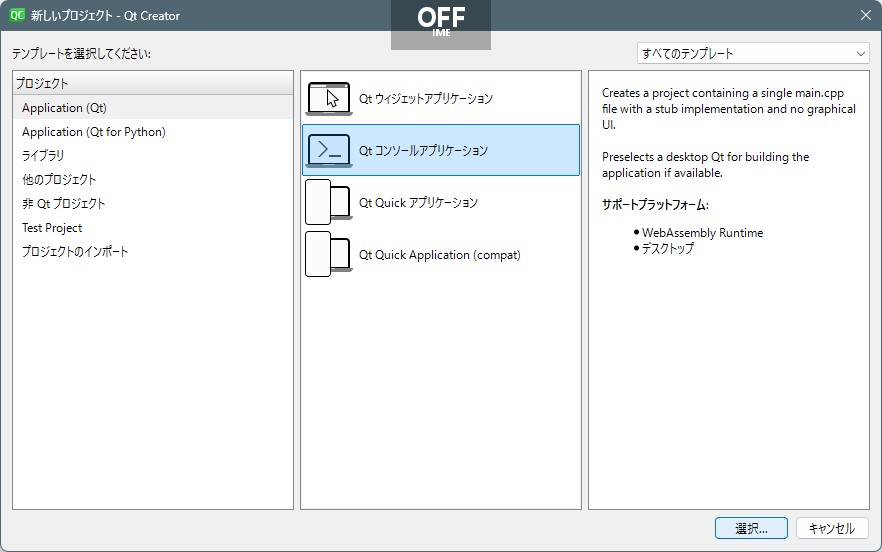Screen dimensions: 882x552
Task: Select Qt コンソールアプリケーション template label
Action: (423, 150)
